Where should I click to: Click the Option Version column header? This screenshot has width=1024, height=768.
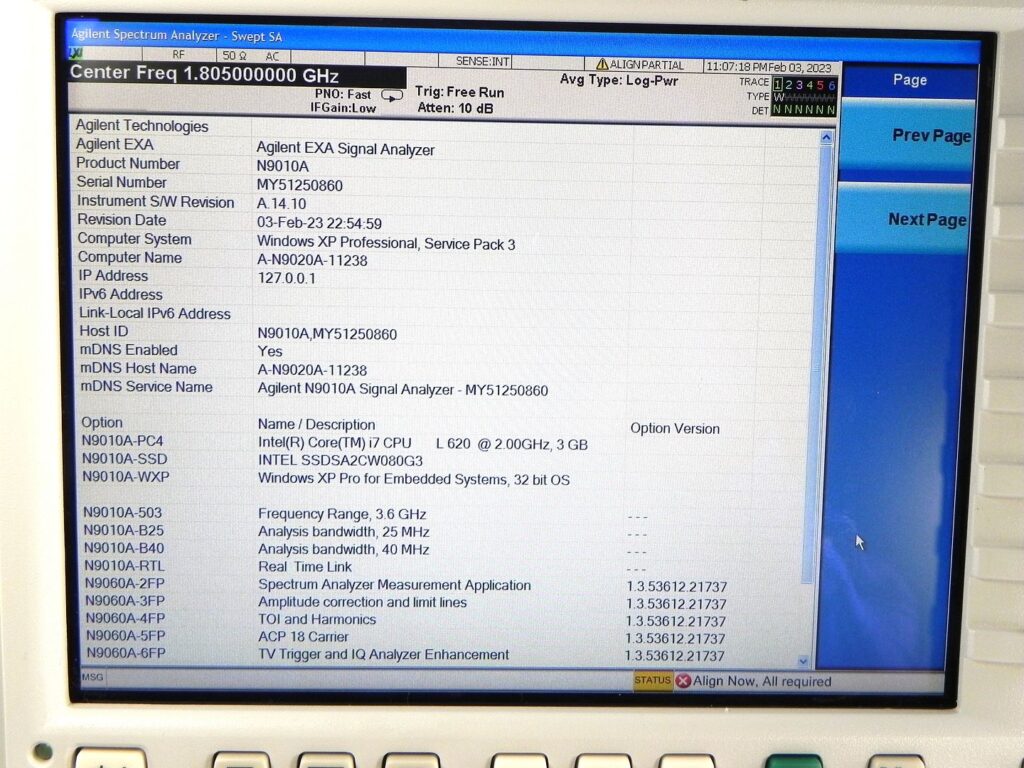pos(675,429)
